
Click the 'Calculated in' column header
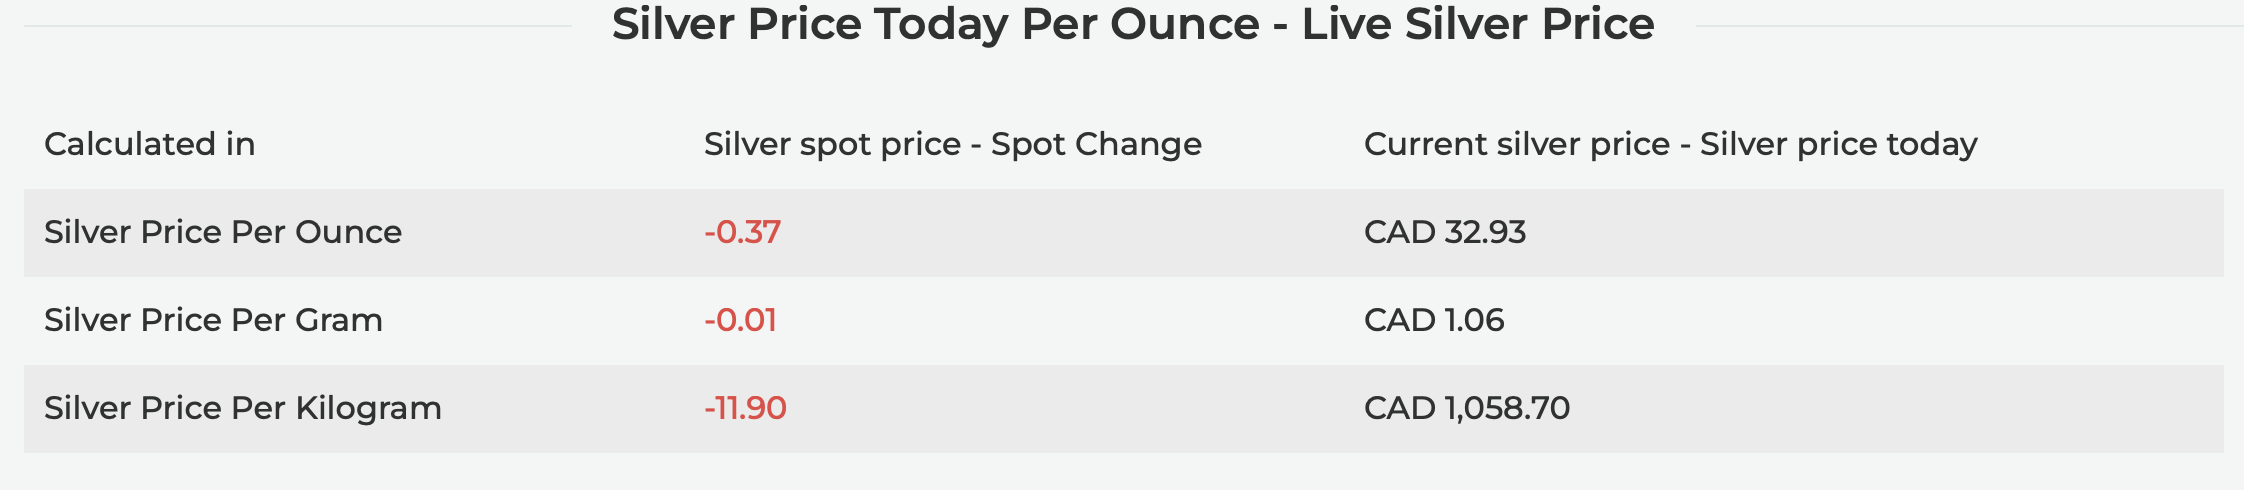coord(150,144)
